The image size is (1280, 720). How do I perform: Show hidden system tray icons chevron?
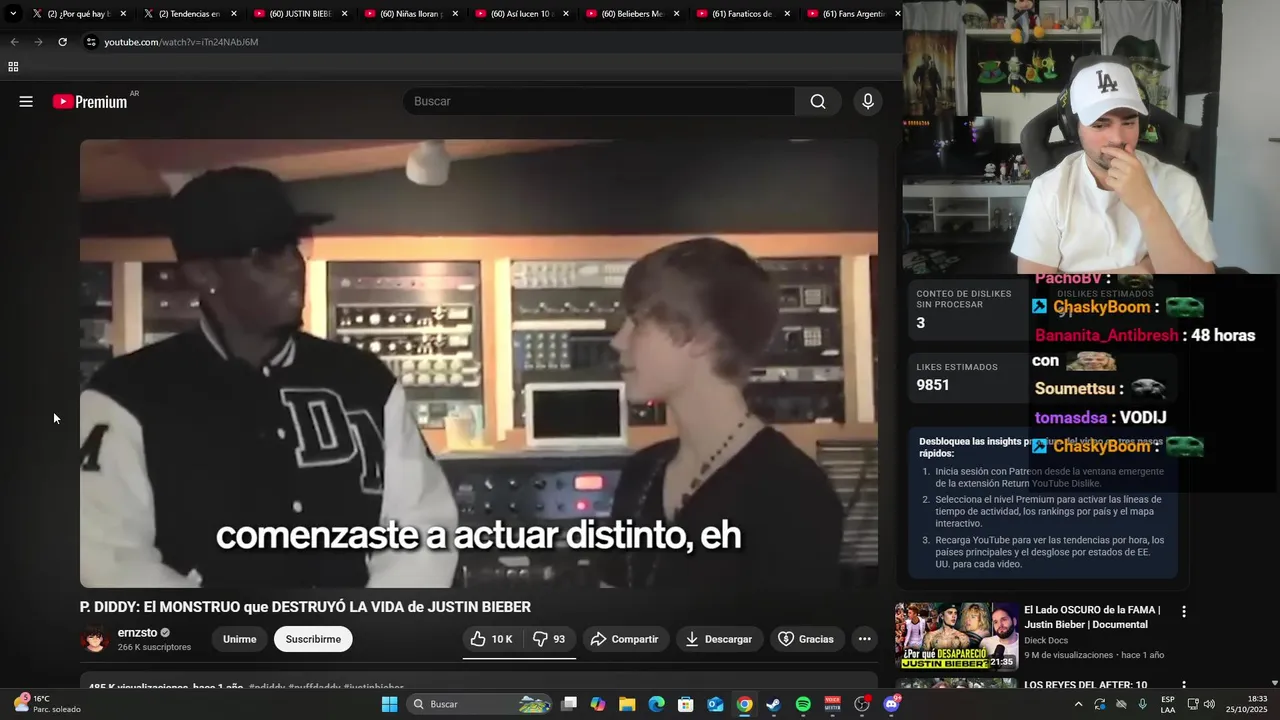click(1078, 704)
